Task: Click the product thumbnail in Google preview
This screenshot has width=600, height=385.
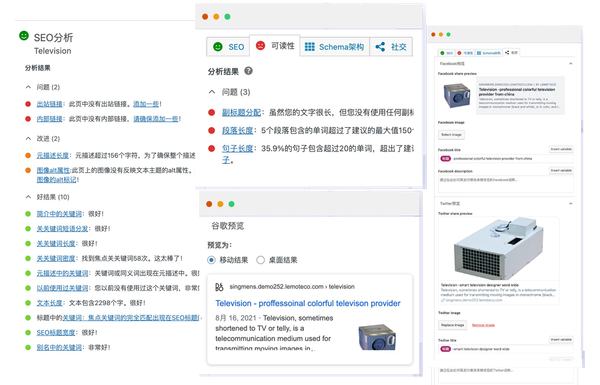Action: pyautogui.click(x=377, y=337)
